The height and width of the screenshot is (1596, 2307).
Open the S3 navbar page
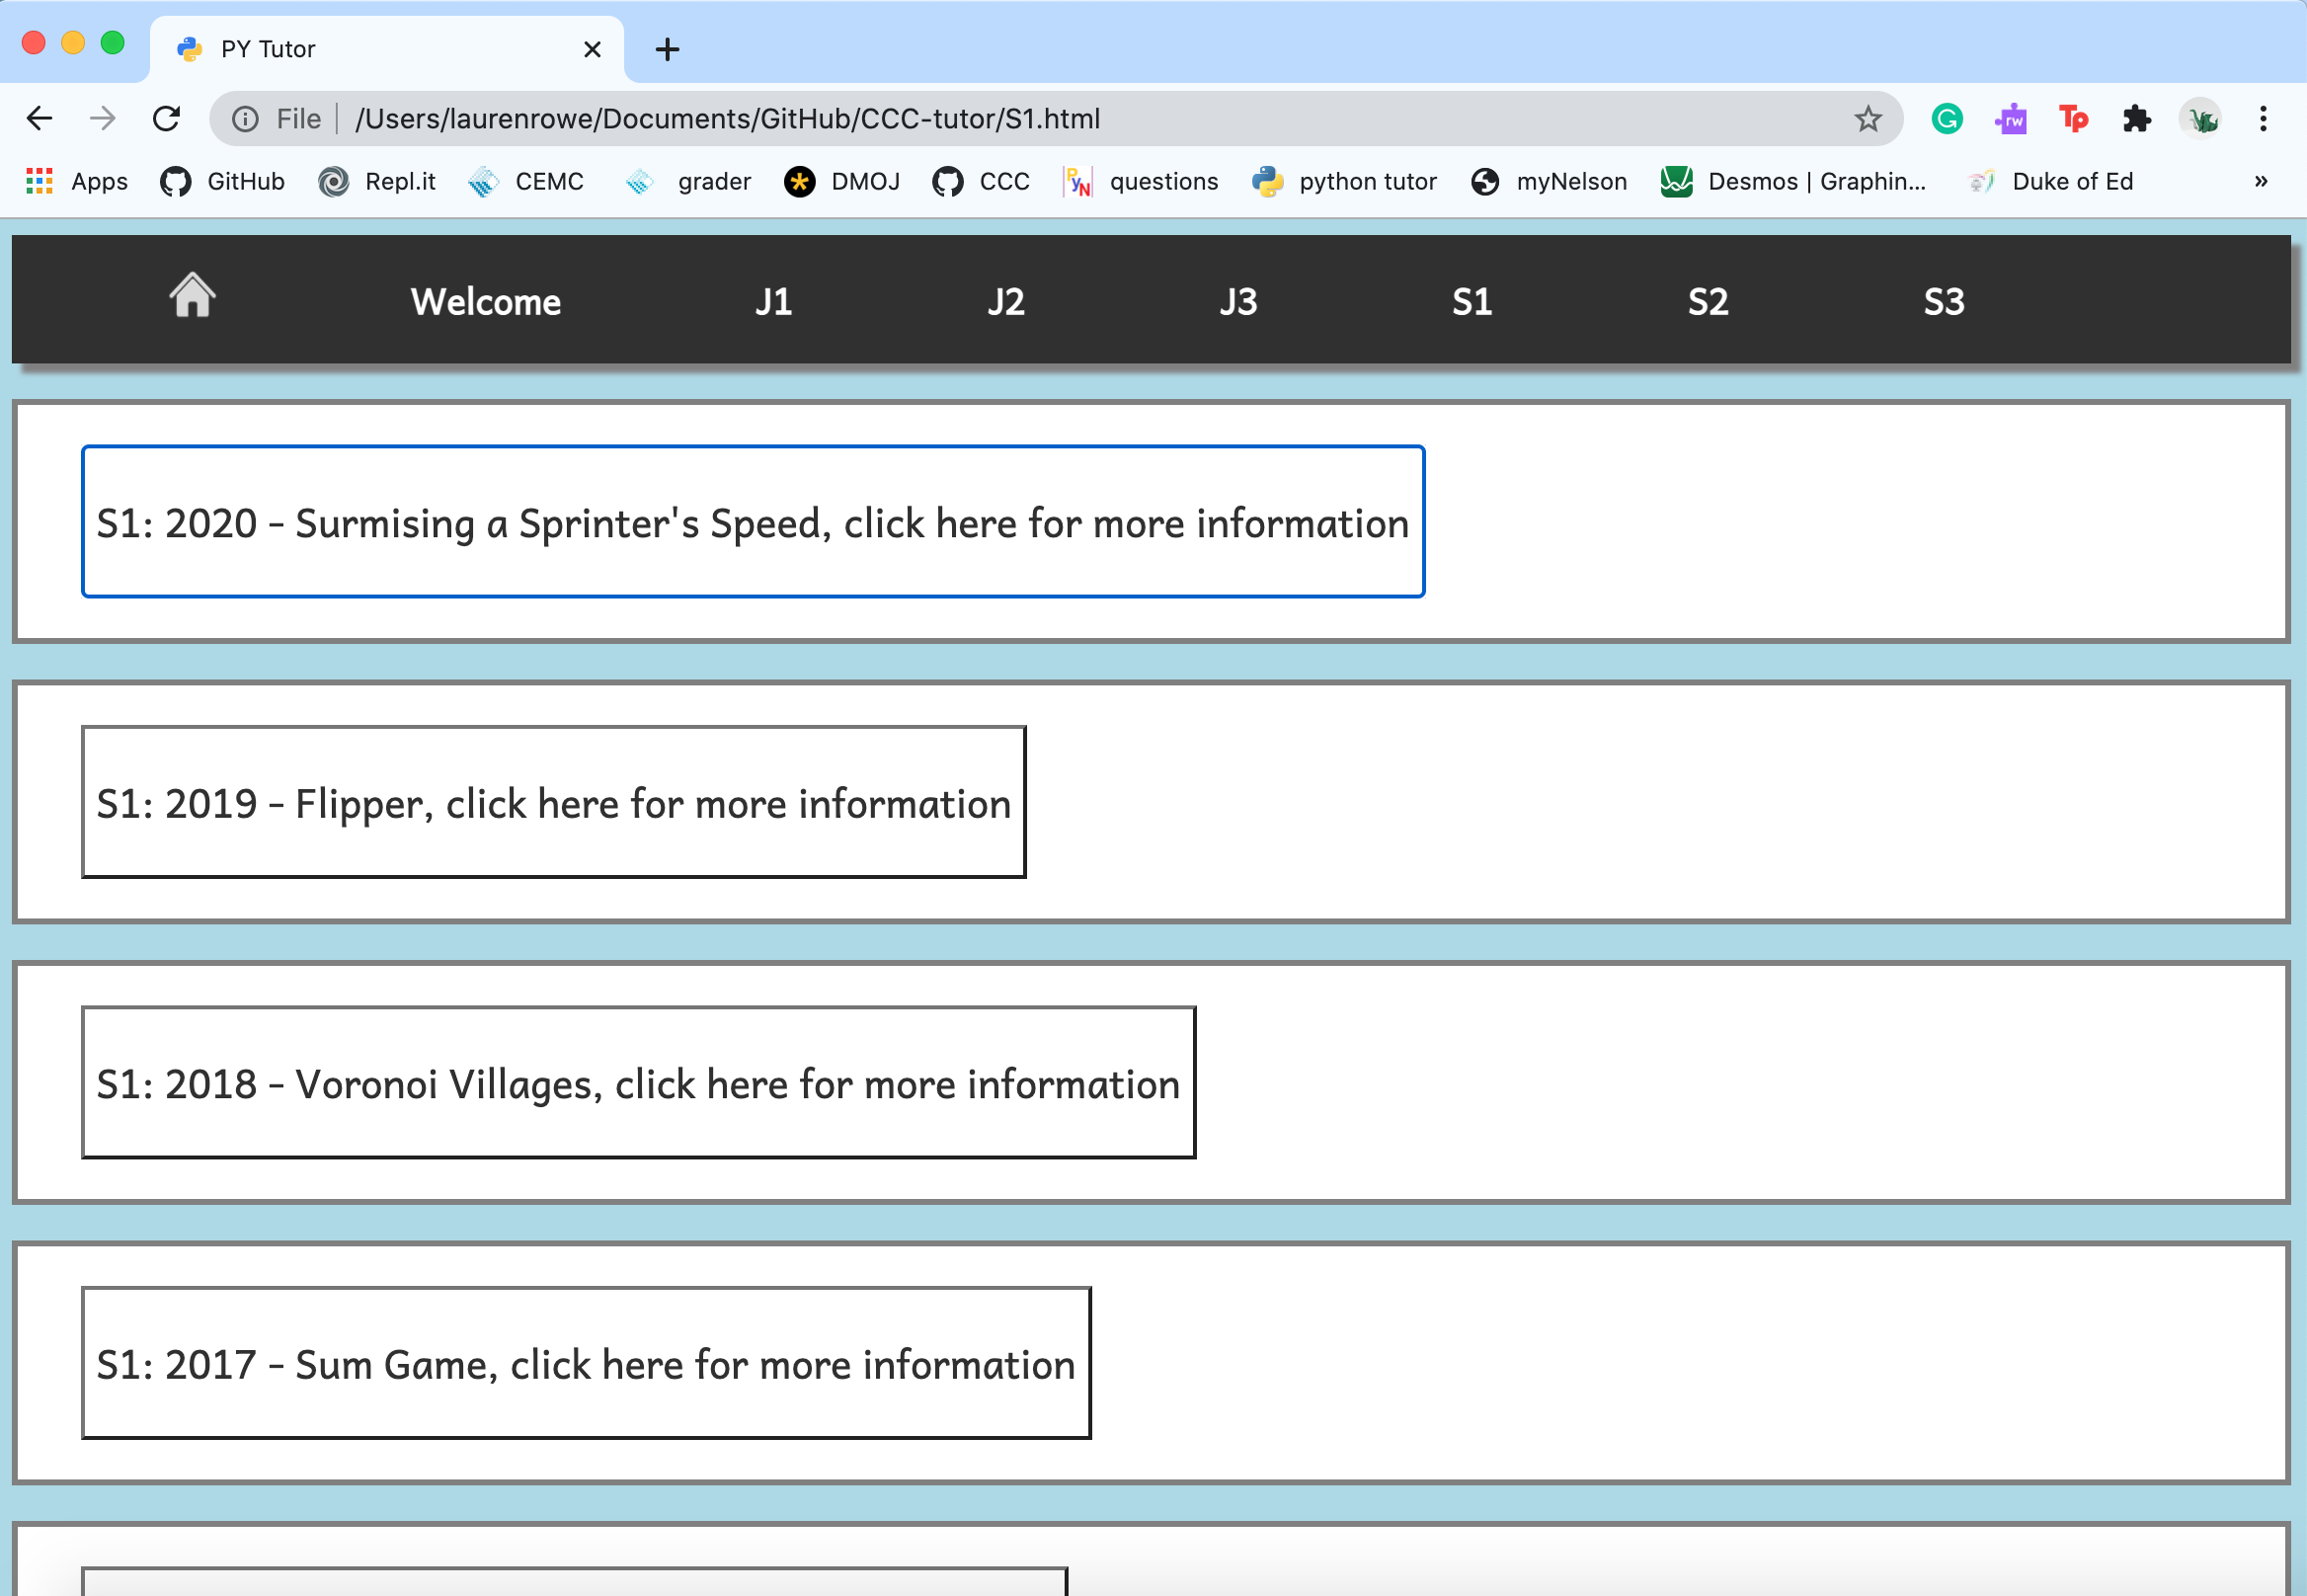[1943, 301]
